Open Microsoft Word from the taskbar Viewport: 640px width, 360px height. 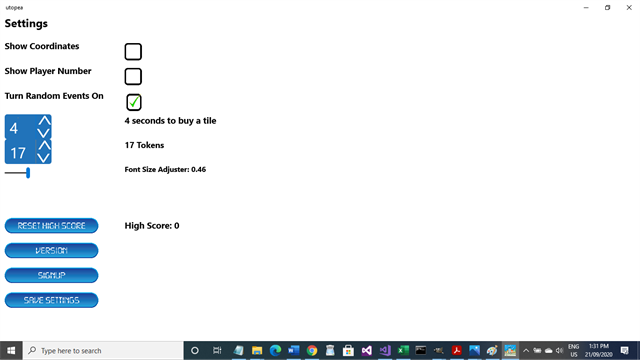[293, 351]
